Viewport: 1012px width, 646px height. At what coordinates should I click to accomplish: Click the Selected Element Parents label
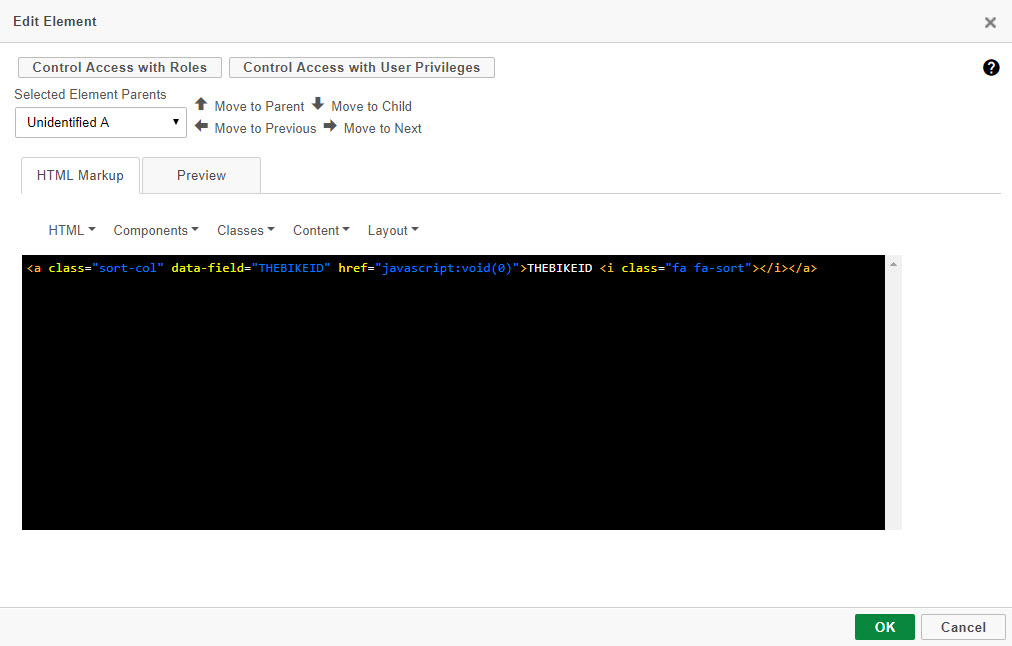(x=90, y=94)
